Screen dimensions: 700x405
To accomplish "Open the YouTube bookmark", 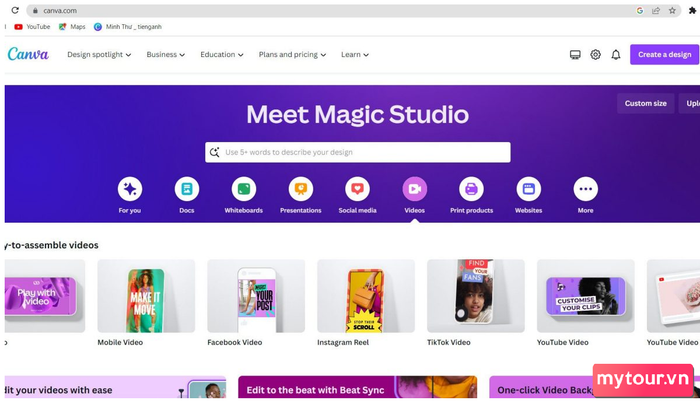I will [32, 27].
